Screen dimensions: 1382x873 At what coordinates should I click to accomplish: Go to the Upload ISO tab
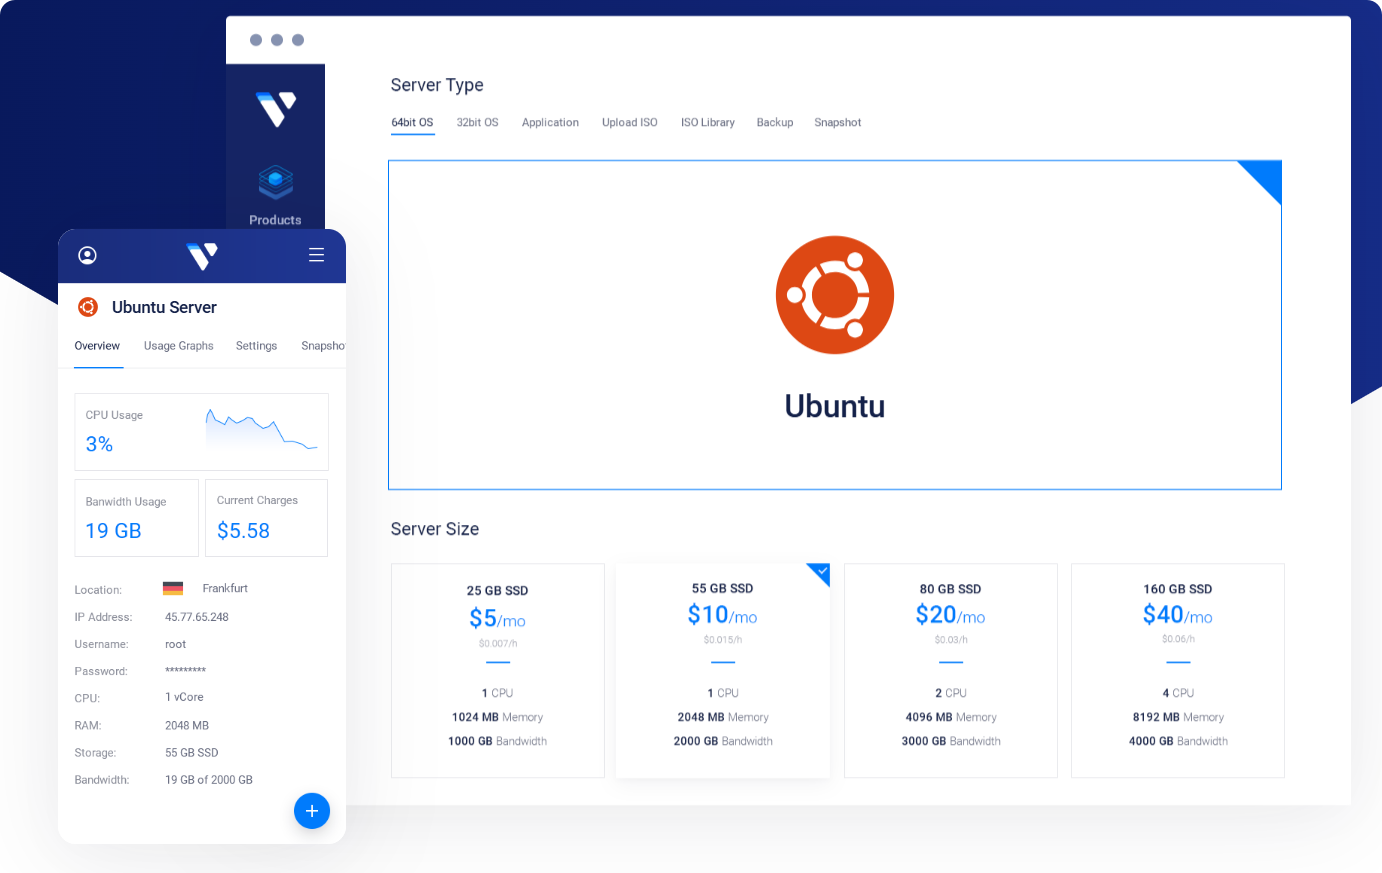pyautogui.click(x=629, y=123)
